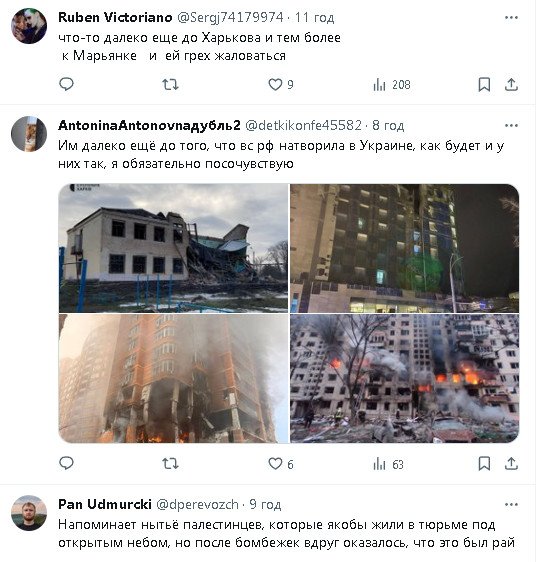Screen dimensions: 541x562
Task: Open more options for AntoninaAntonovna's tweet
Action: click(x=511, y=125)
